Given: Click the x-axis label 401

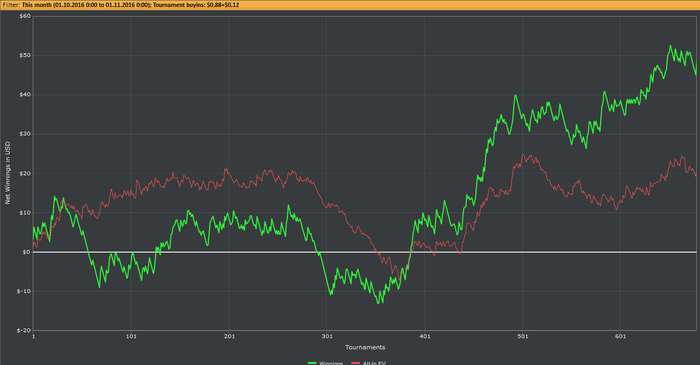Looking at the screenshot, I should pos(425,336).
